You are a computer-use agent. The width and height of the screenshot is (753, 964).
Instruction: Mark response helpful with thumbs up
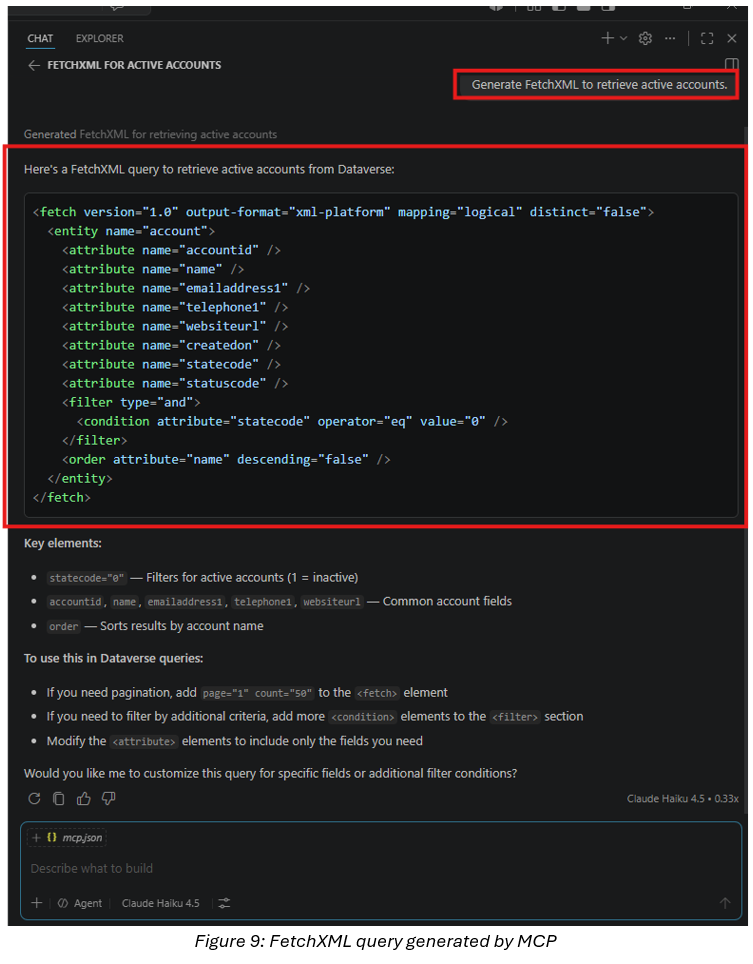84,798
